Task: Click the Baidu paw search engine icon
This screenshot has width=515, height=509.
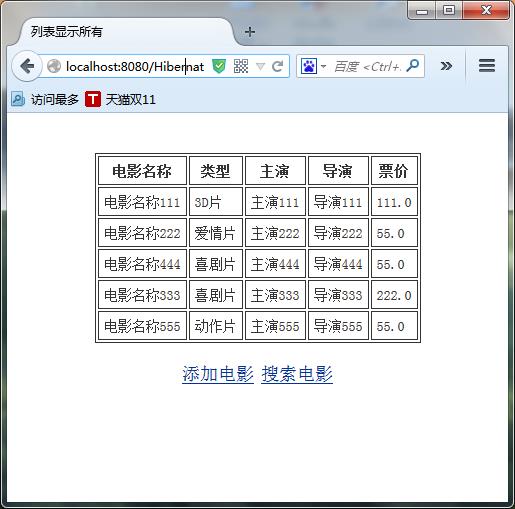Action: click(309, 66)
